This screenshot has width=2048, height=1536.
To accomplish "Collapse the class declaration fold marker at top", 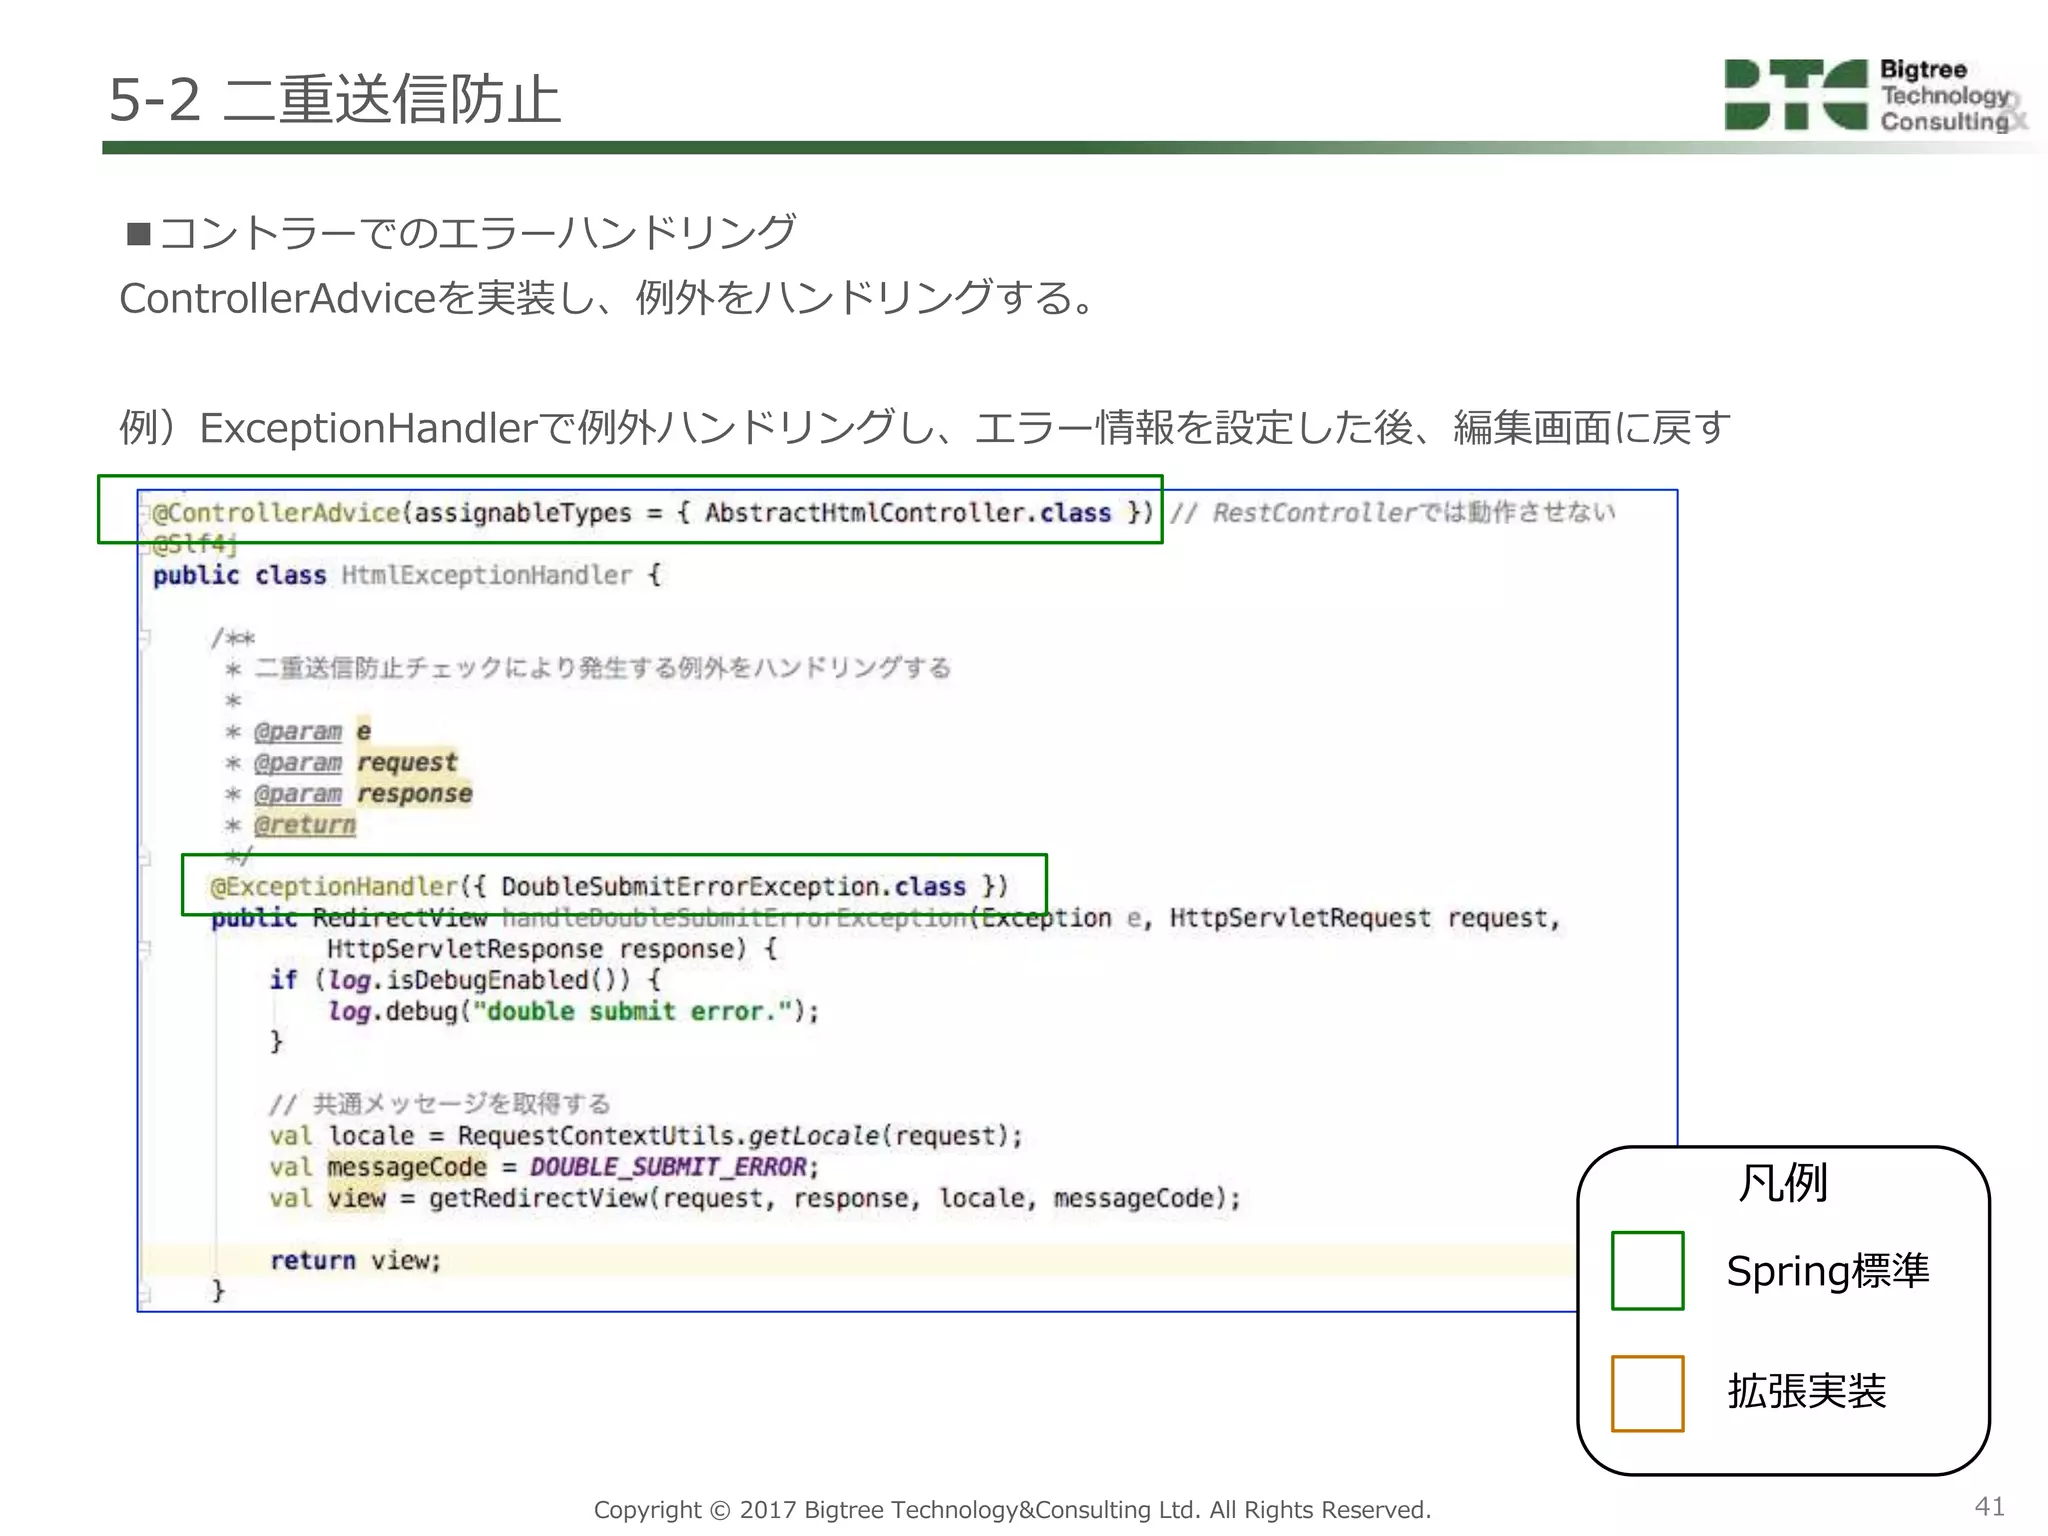I will coord(145,513).
